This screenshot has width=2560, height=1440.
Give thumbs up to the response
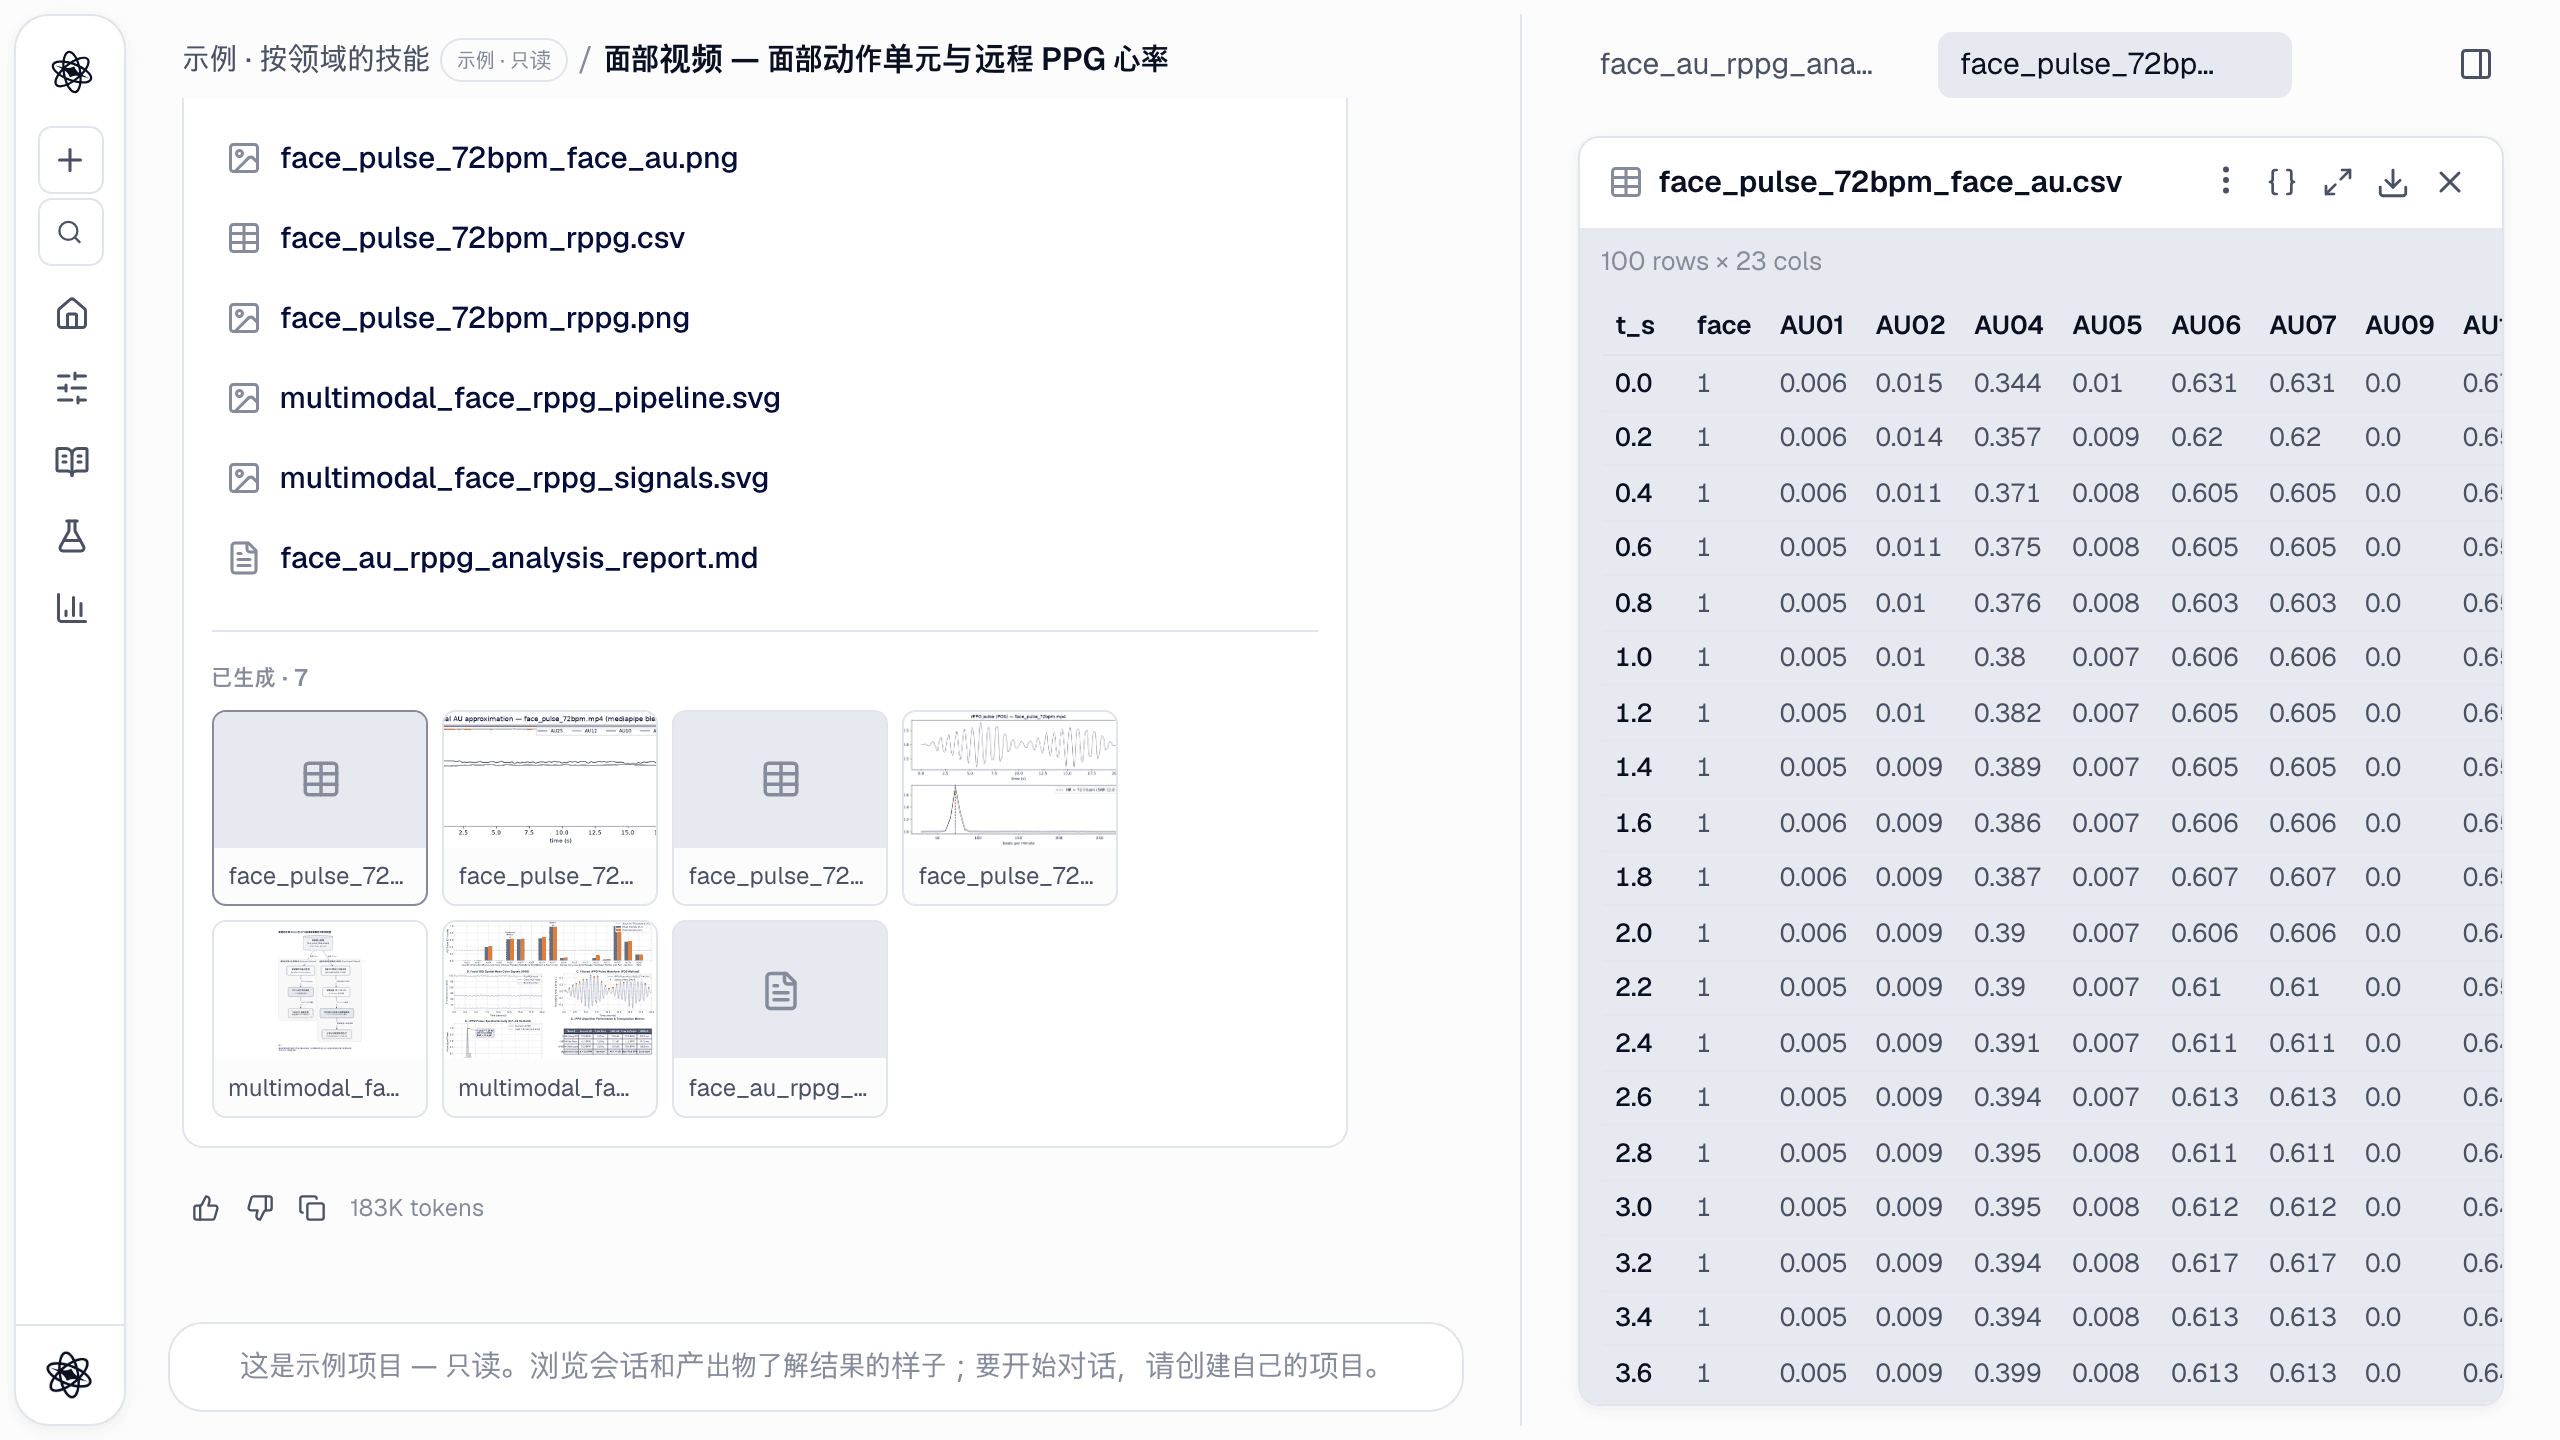[x=206, y=1208]
